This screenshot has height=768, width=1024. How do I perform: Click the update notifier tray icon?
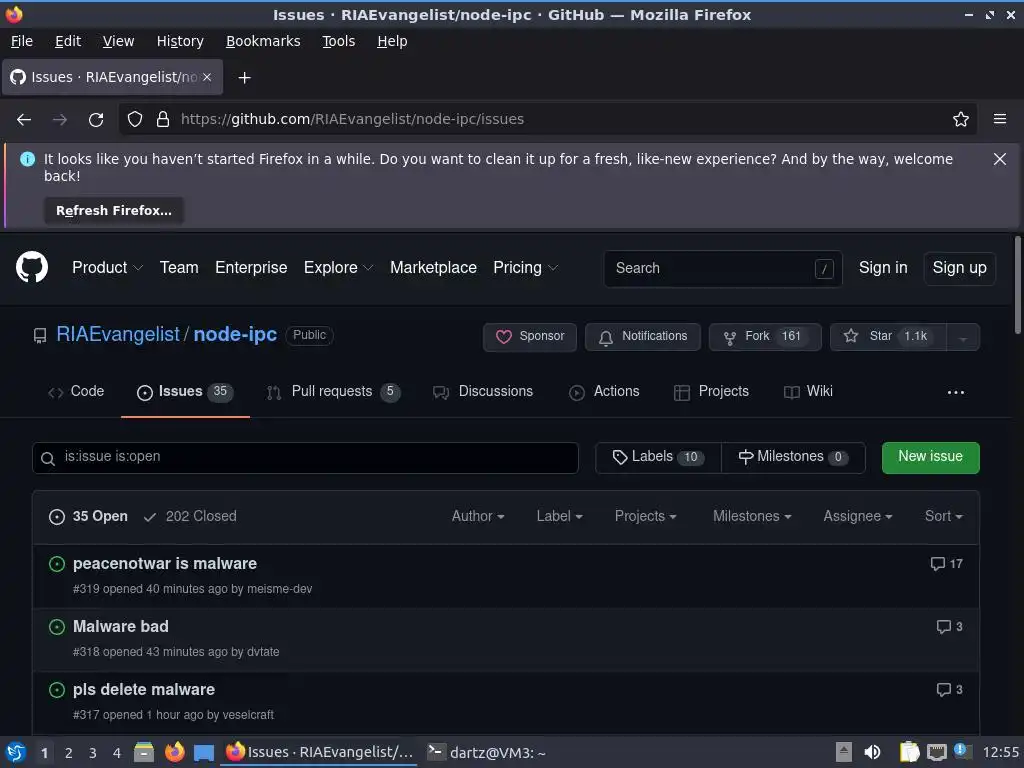click(x=963, y=751)
